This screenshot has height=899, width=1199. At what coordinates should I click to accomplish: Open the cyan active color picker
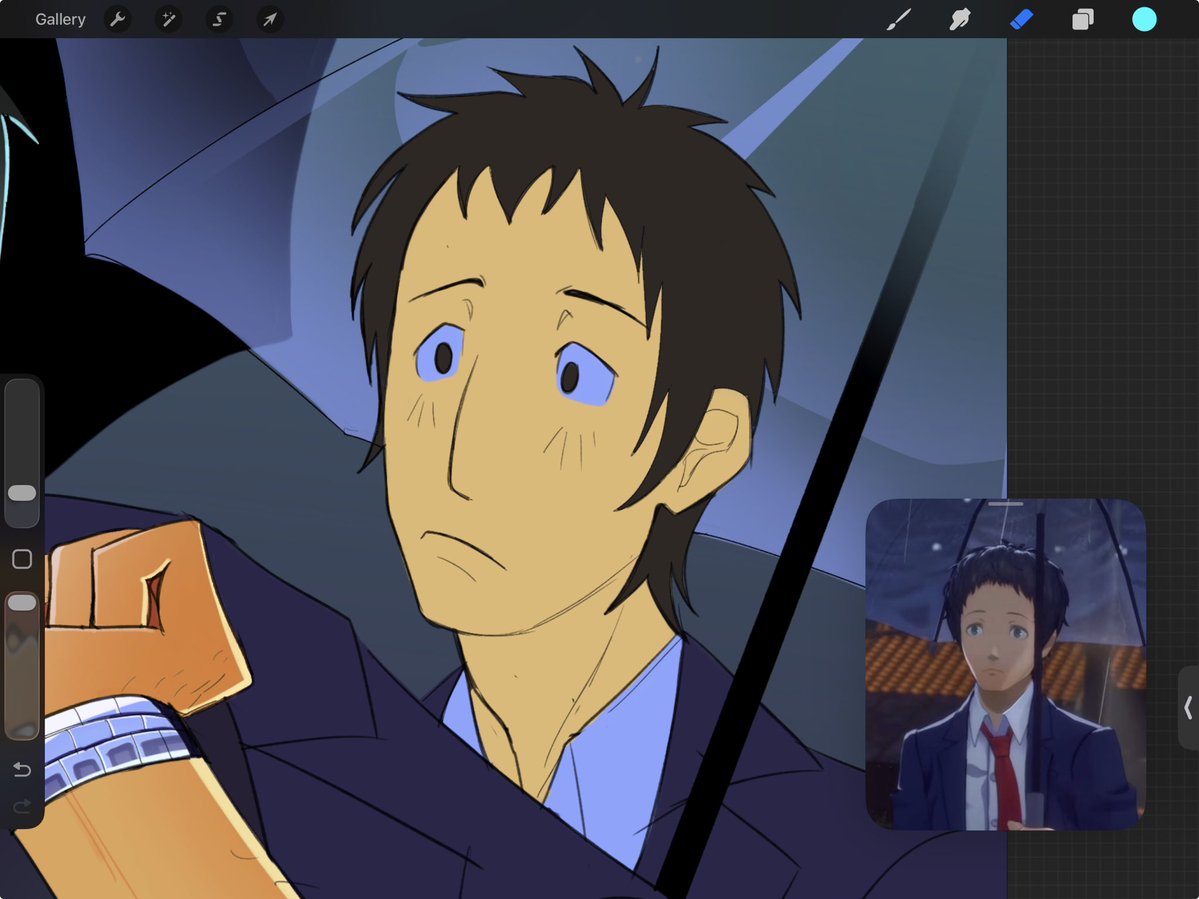pyautogui.click(x=1144, y=19)
